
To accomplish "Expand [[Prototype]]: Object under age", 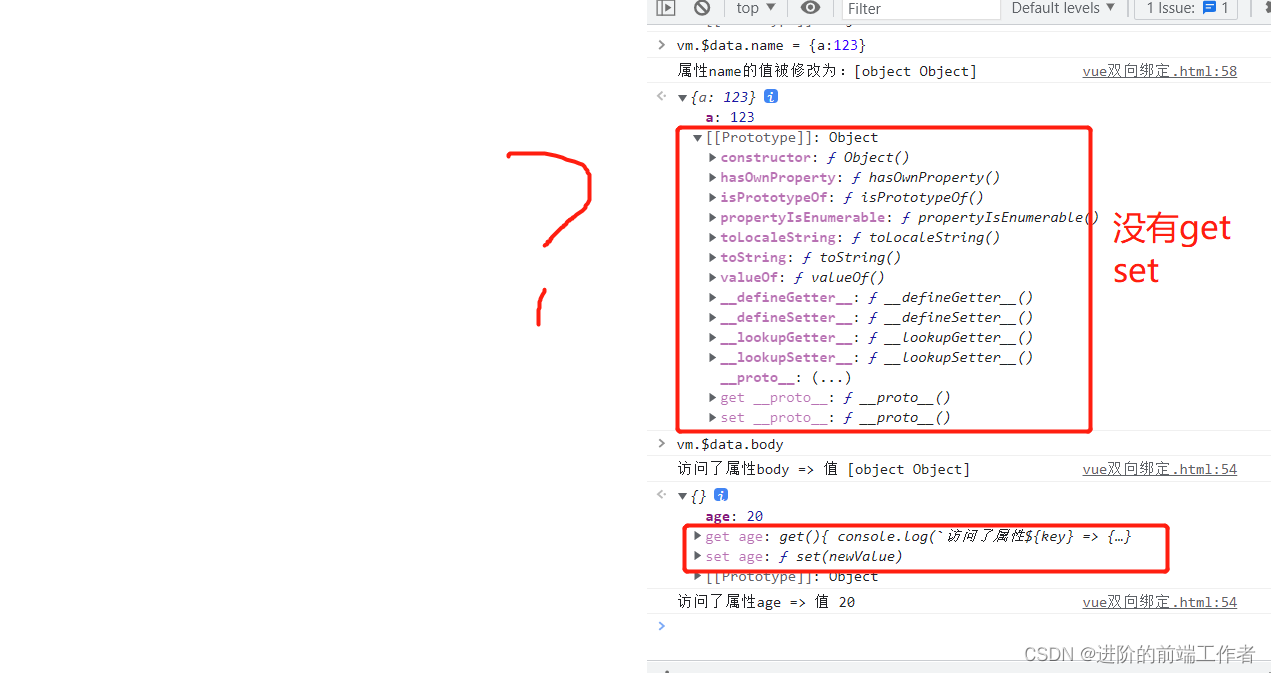I will coord(698,577).
